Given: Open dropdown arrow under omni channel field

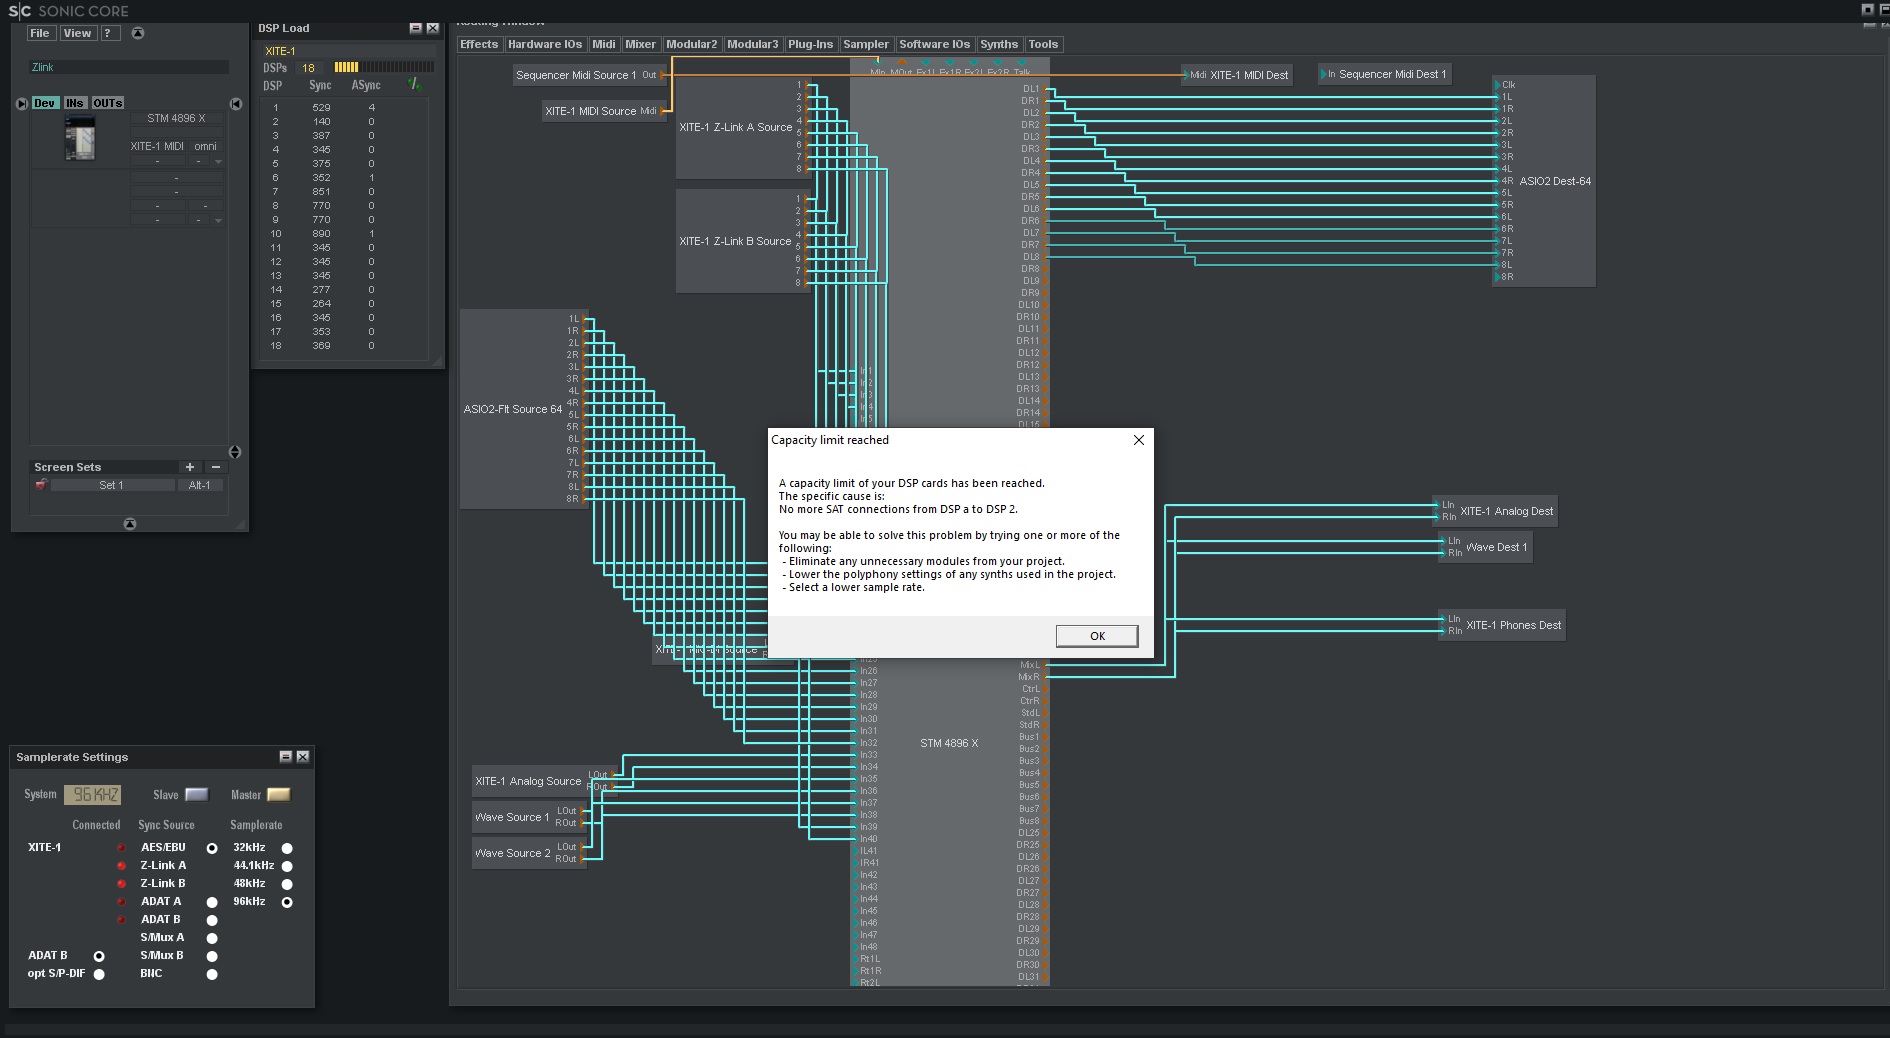Looking at the screenshot, I should pyautogui.click(x=218, y=161).
